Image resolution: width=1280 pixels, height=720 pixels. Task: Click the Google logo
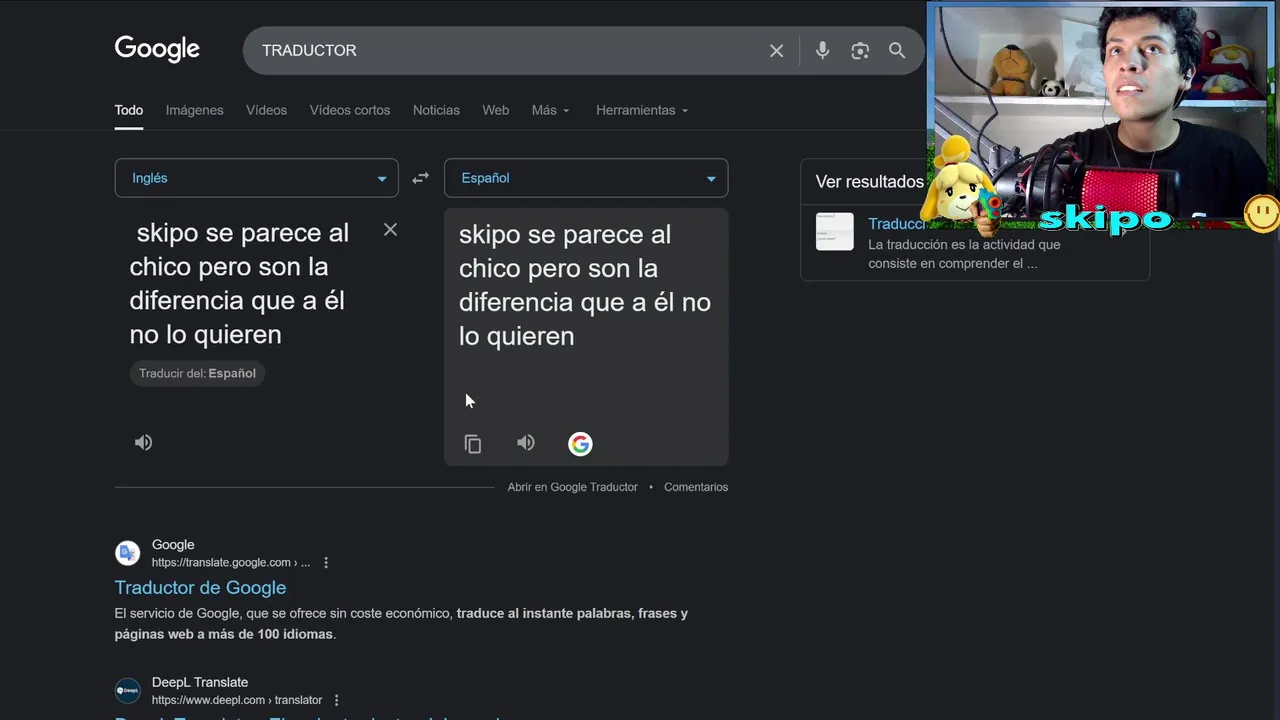click(x=157, y=49)
